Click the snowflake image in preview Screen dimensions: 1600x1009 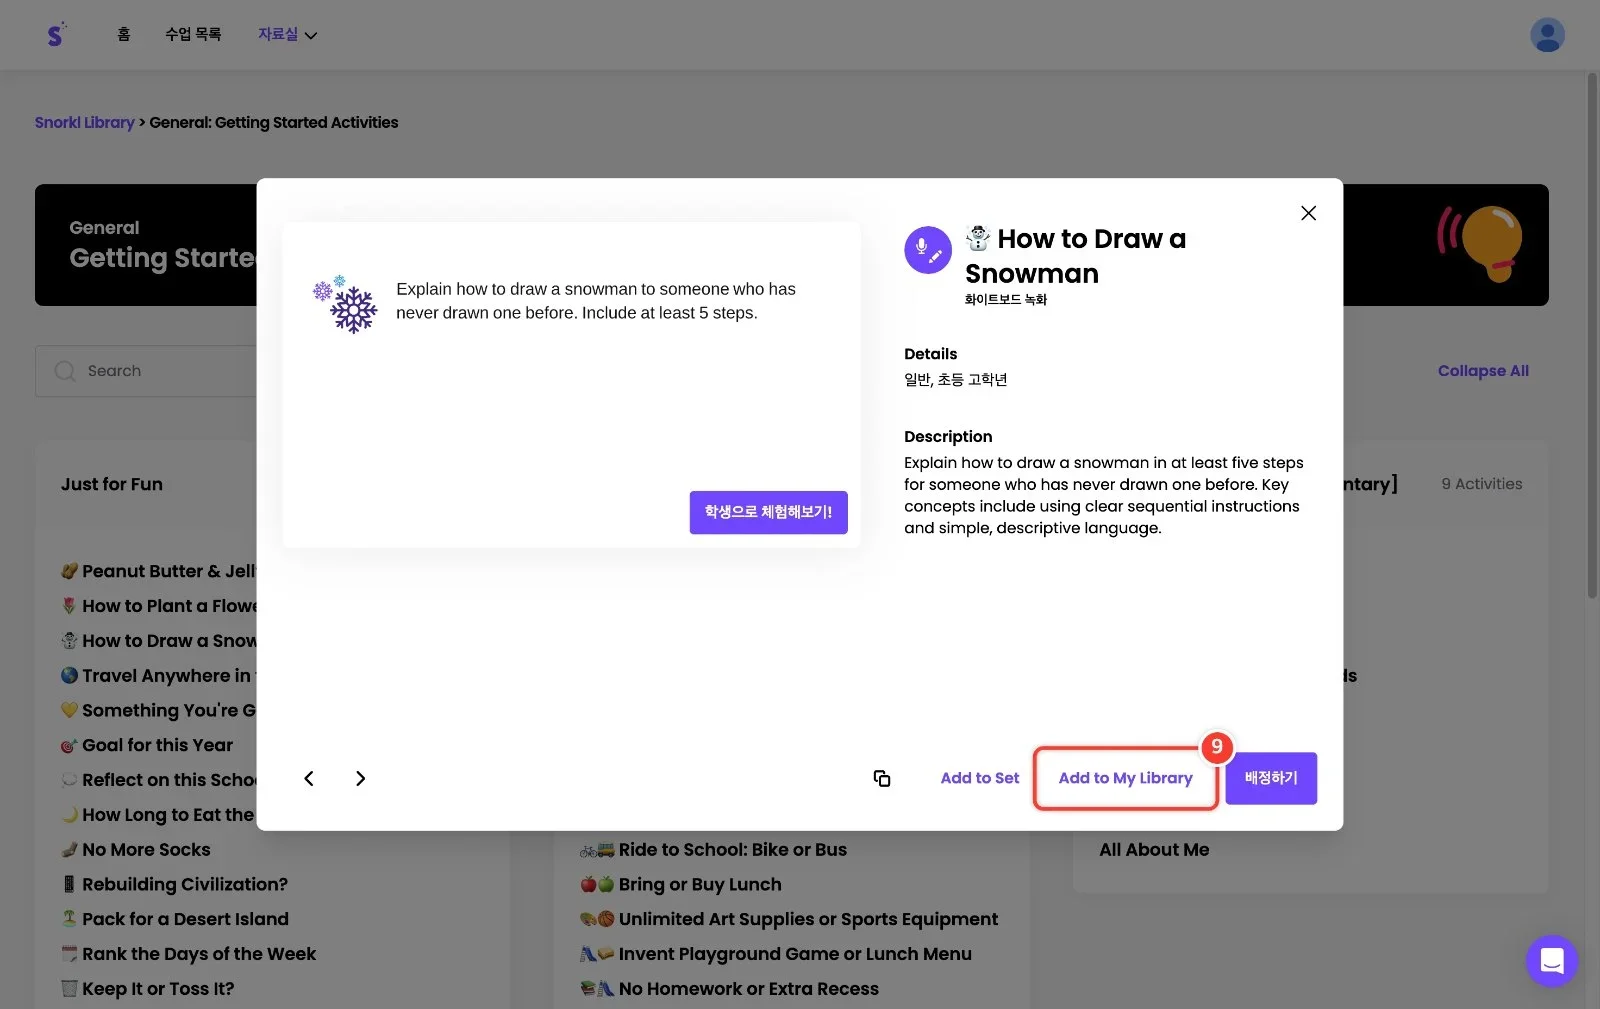[x=345, y=304]
